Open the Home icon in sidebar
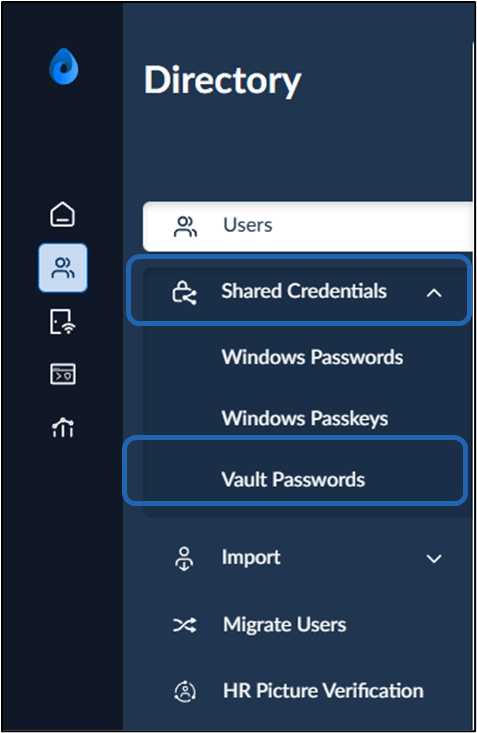The width and height of the screenshot is (477, 733). [x=63, y=214]
